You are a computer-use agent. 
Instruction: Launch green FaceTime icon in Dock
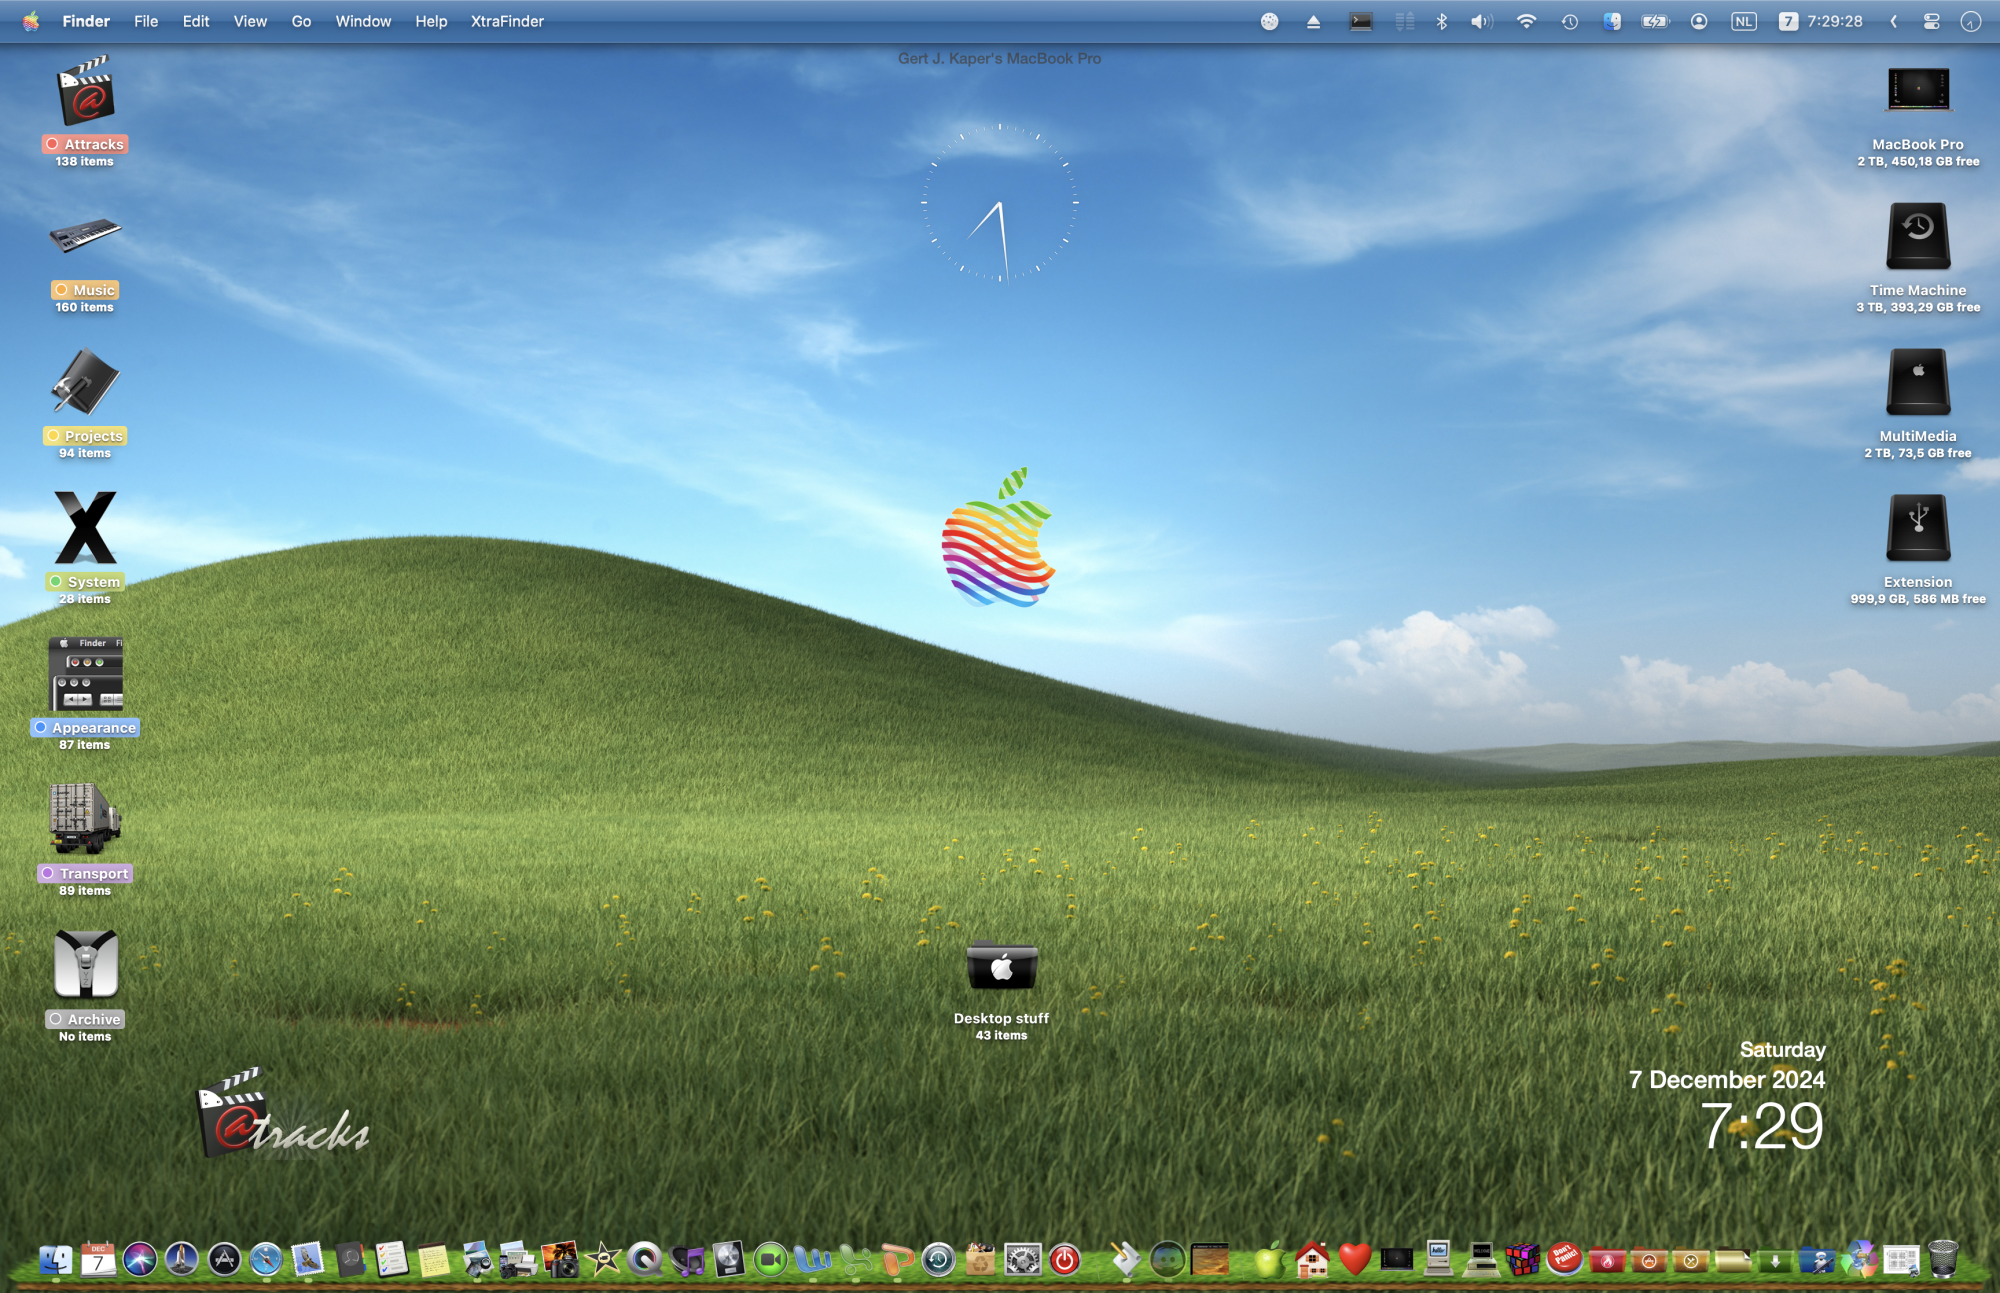pyautogui.click(x=771, y=1259)
